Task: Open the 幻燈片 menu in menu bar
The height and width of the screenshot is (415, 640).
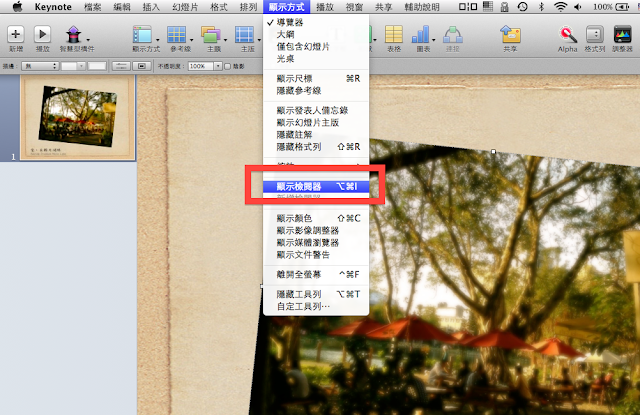Action: [185, 7]
